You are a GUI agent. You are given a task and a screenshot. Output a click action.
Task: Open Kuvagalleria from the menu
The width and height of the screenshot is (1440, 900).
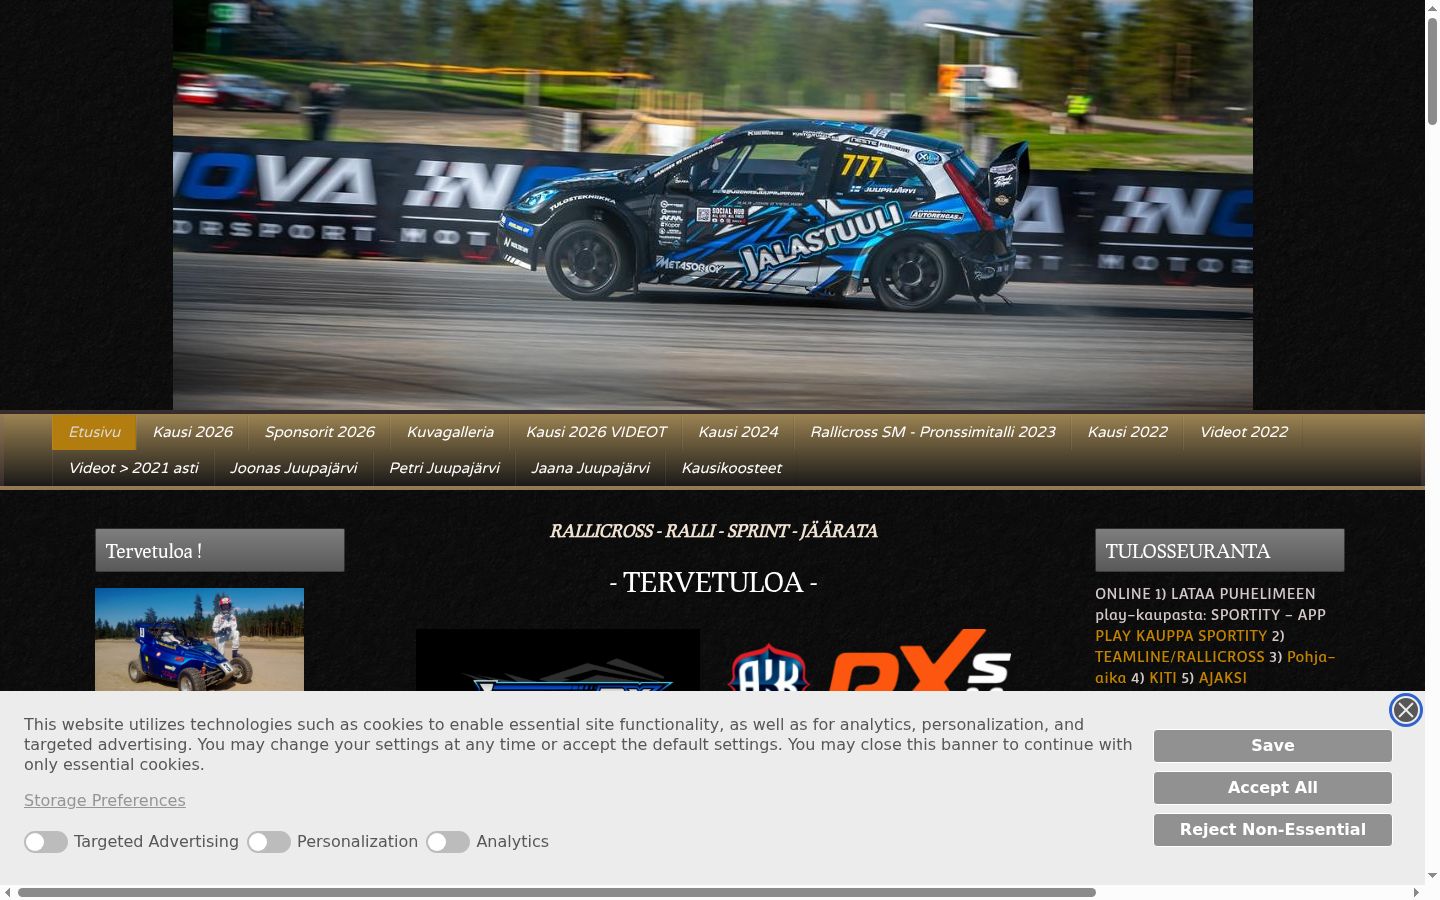pos(450,432)
